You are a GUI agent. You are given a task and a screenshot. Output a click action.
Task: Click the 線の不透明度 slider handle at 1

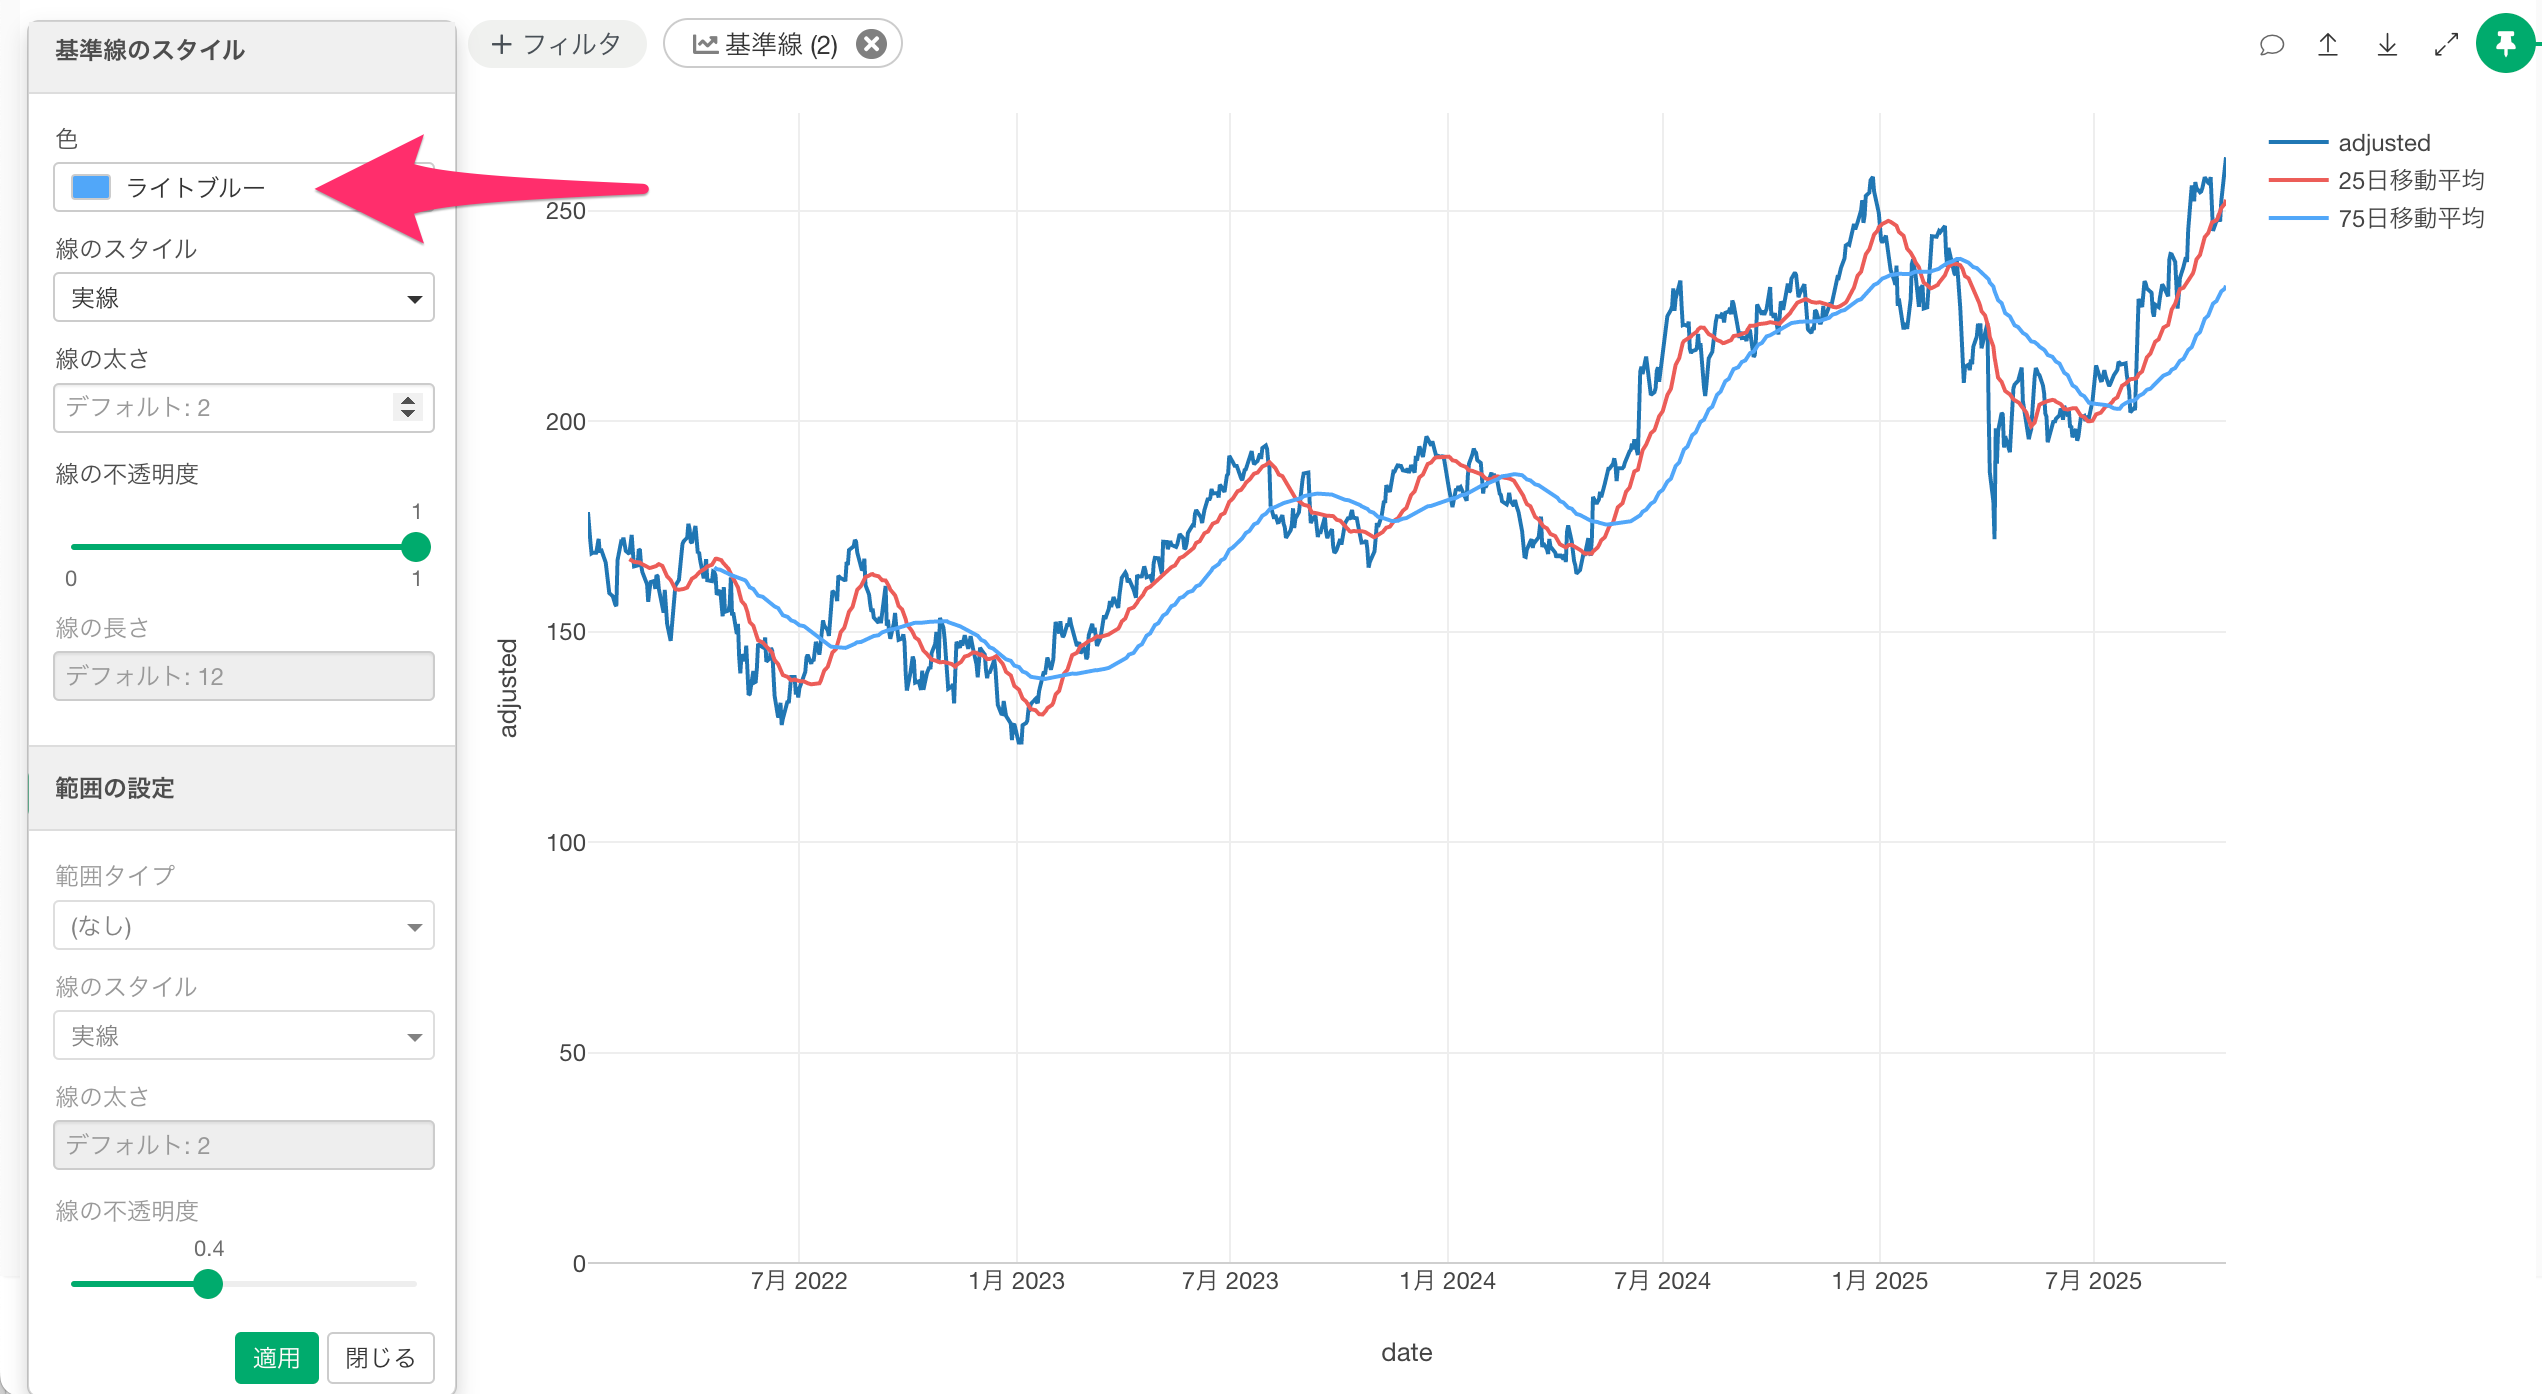(x=415, y=547)
